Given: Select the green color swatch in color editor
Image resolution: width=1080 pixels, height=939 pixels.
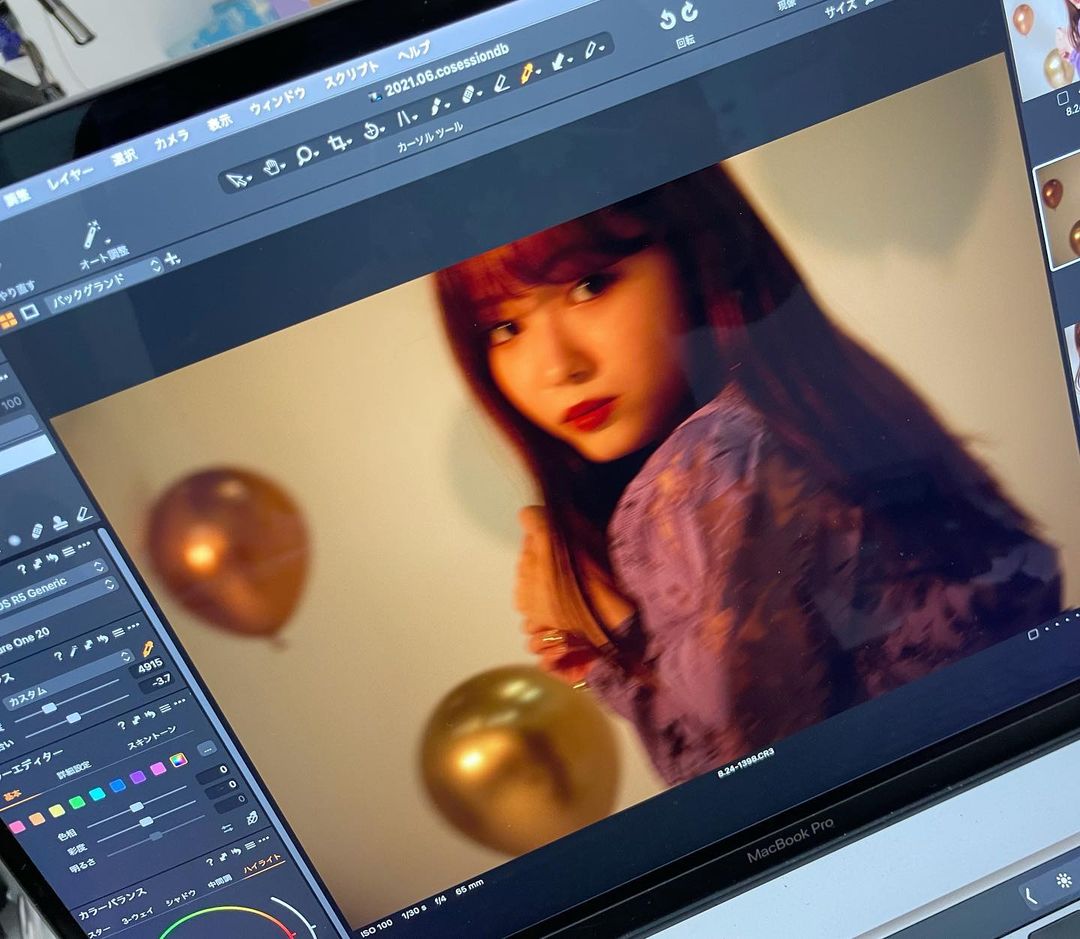Looking at the screenshot, I should pos(76,803).
